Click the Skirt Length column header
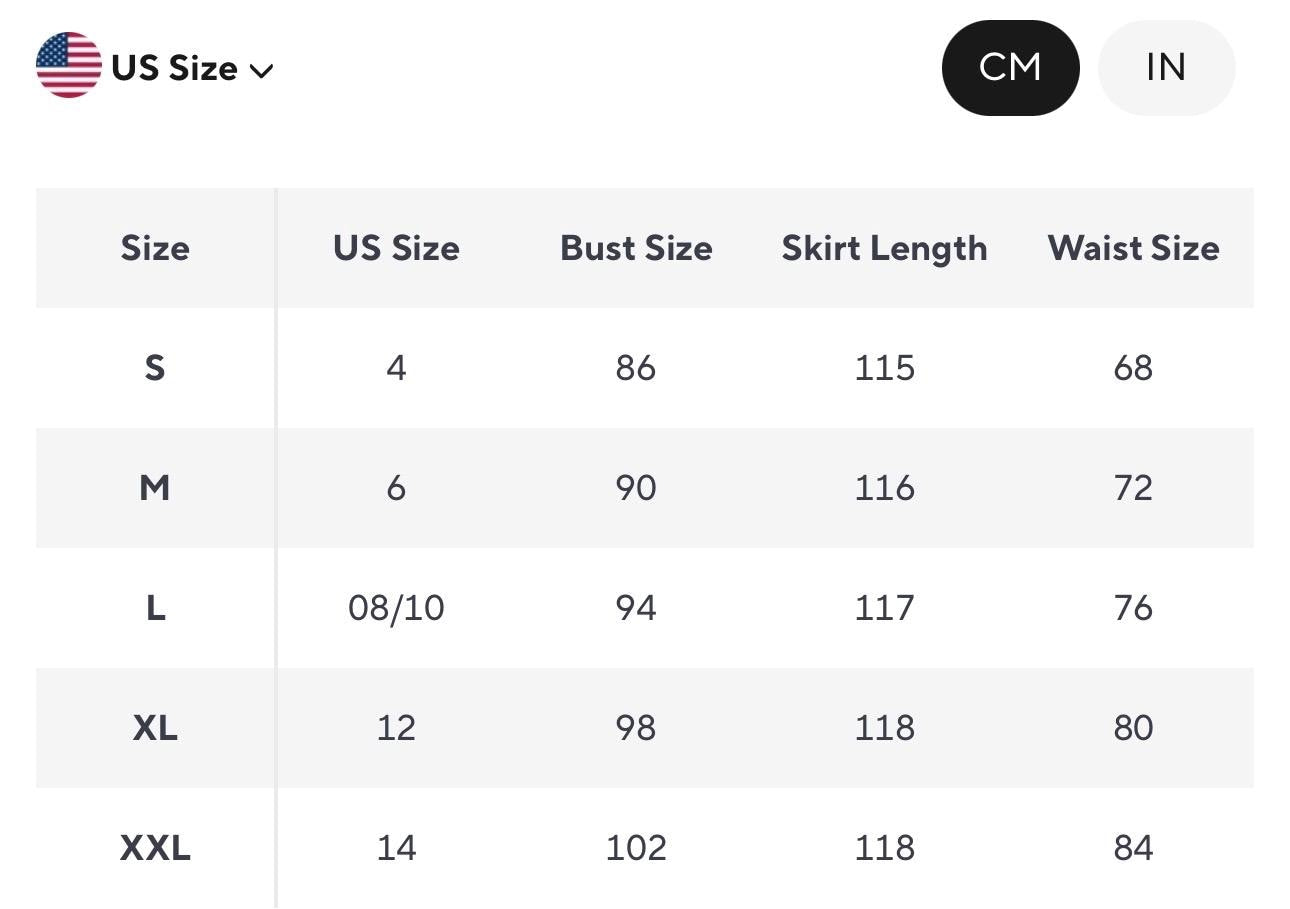This screenshot has height=909, width=1290. click(884, 248)
